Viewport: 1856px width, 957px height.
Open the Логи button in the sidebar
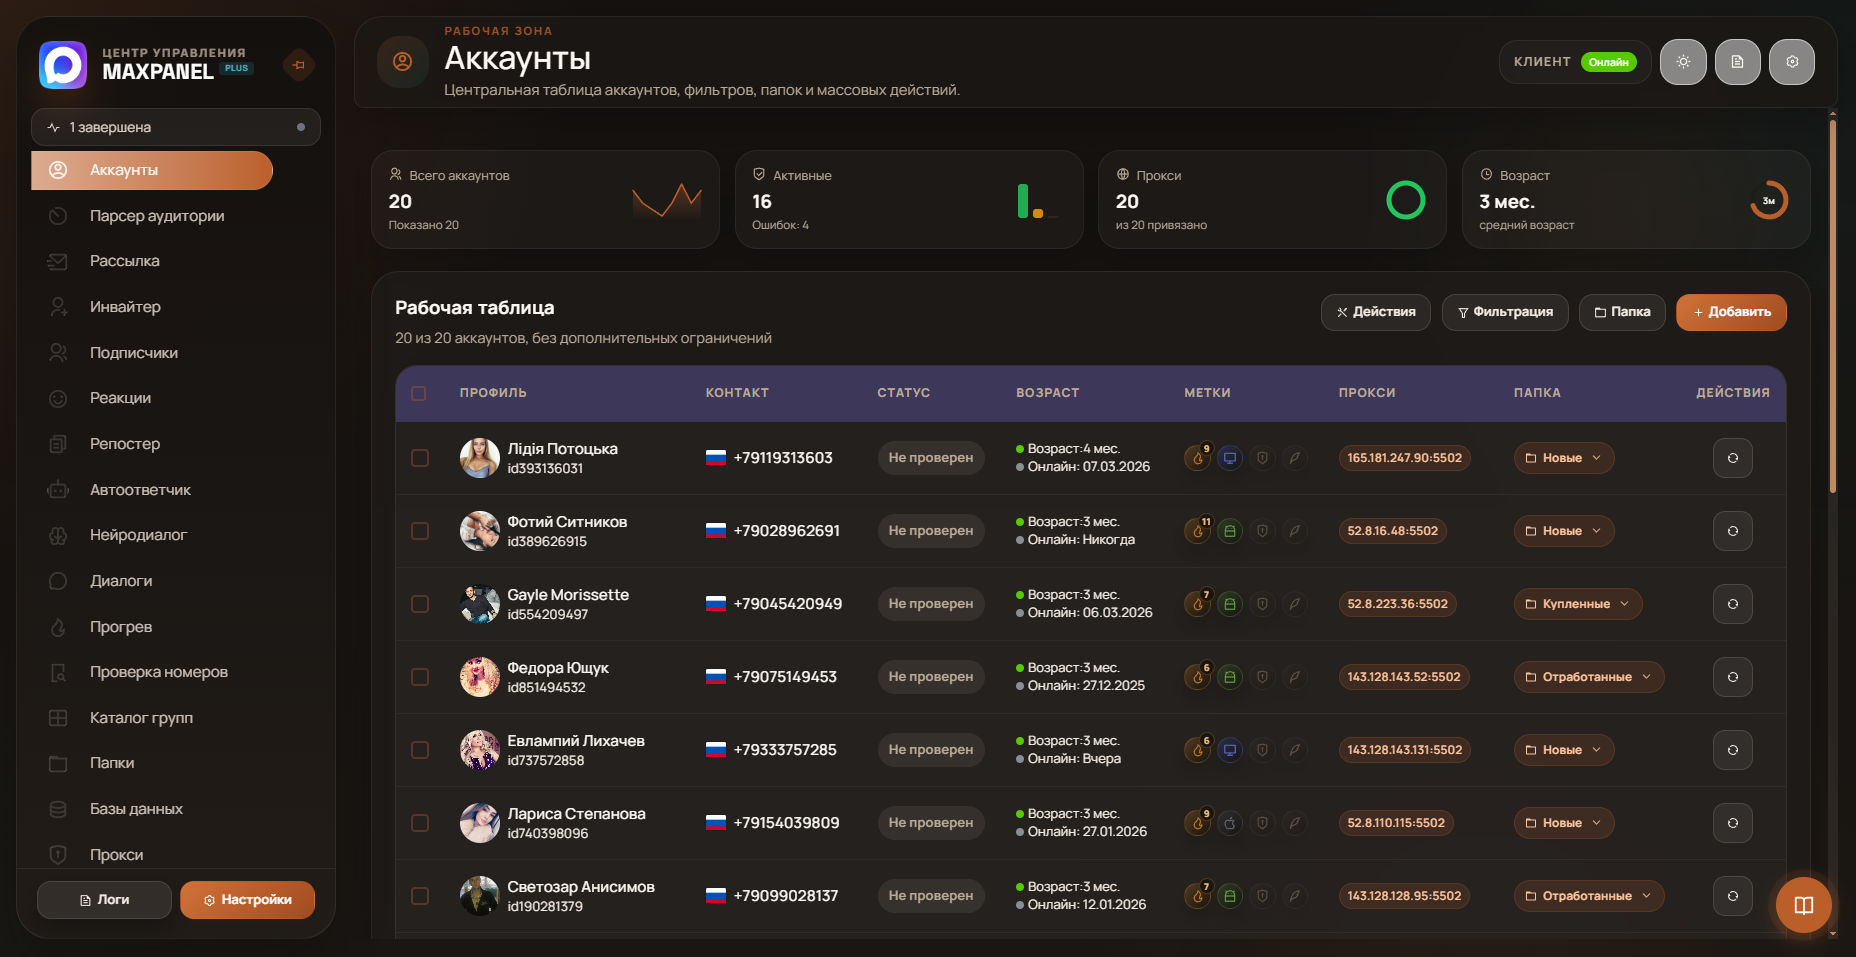tap(104, 900)
